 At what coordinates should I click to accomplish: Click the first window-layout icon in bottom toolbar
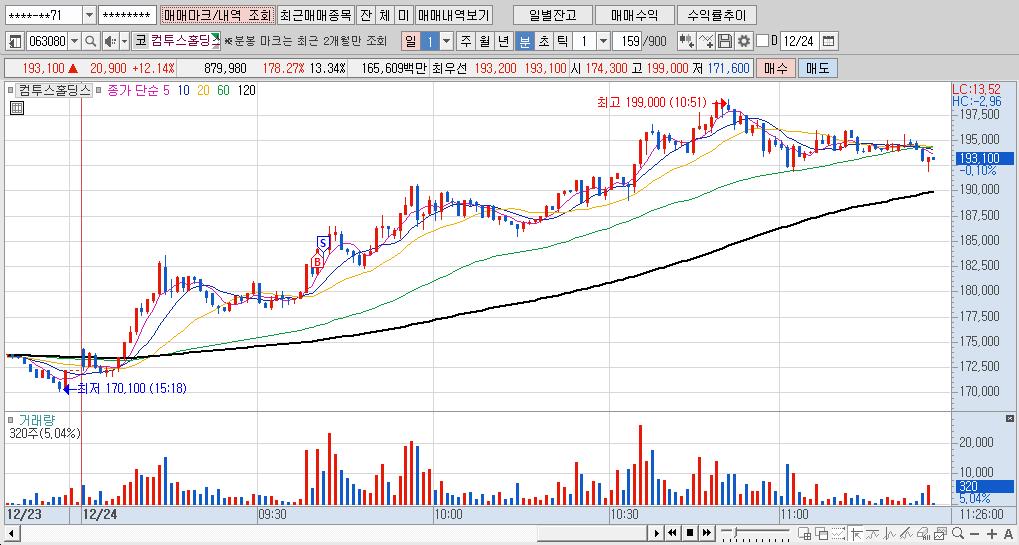tap(805, 533)
